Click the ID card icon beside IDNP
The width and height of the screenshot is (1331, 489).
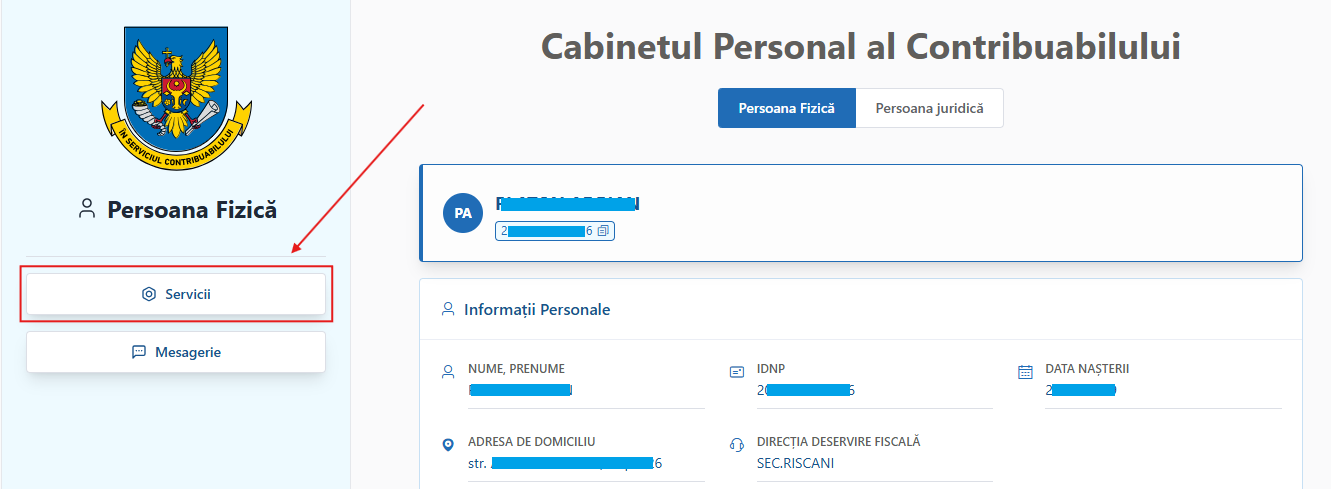coord(737,372)
